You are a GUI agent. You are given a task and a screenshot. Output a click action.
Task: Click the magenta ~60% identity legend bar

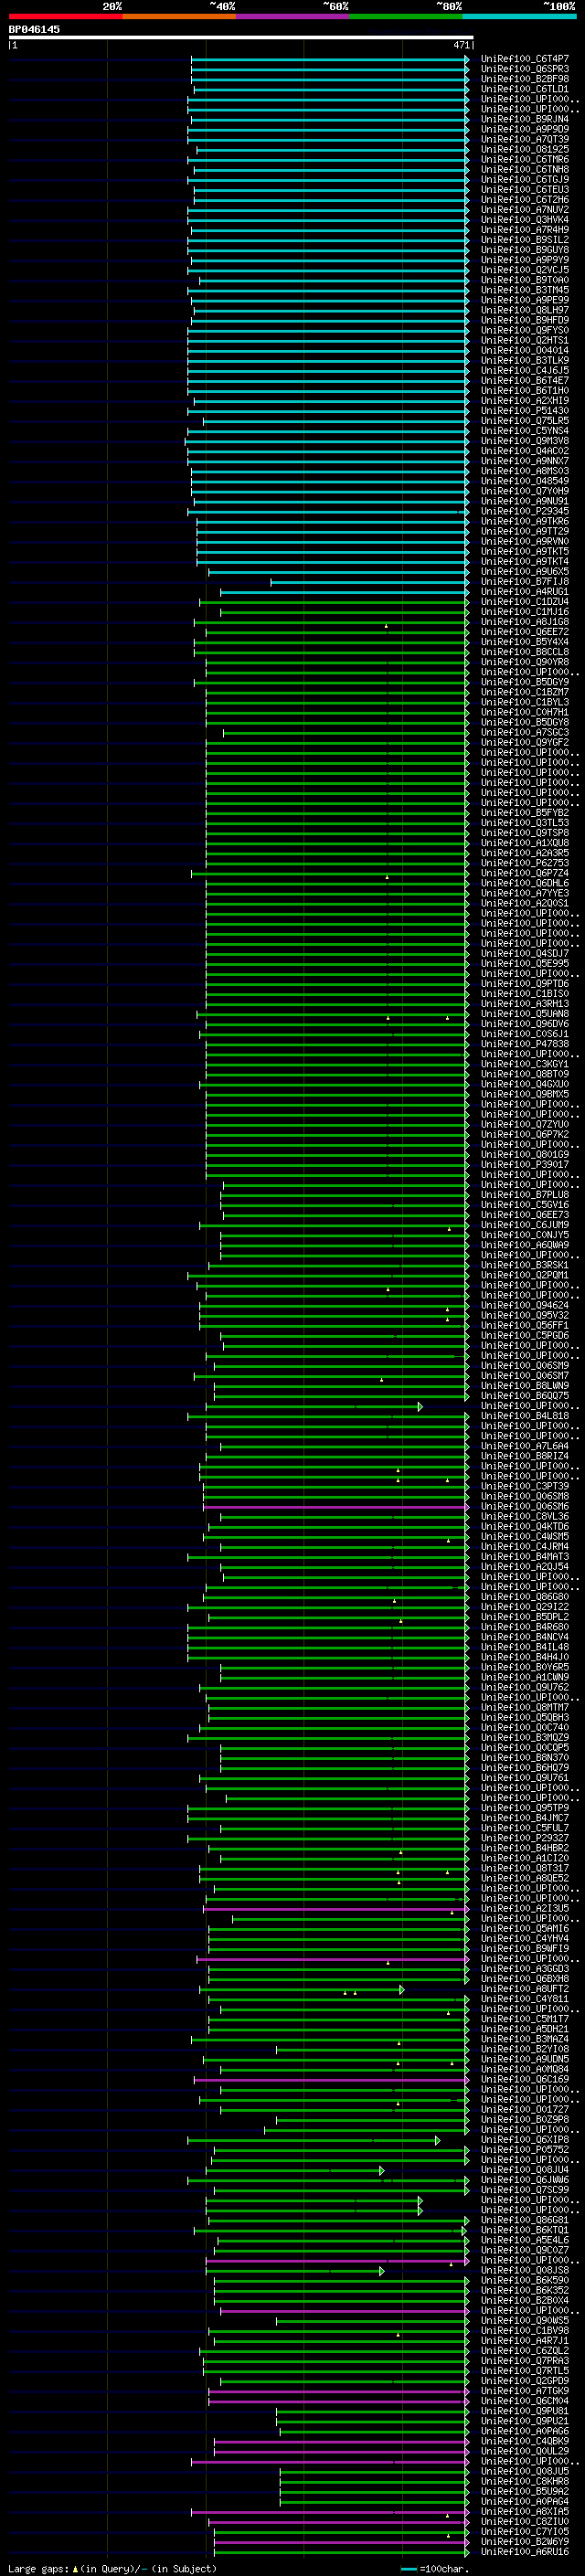(293, 16)
